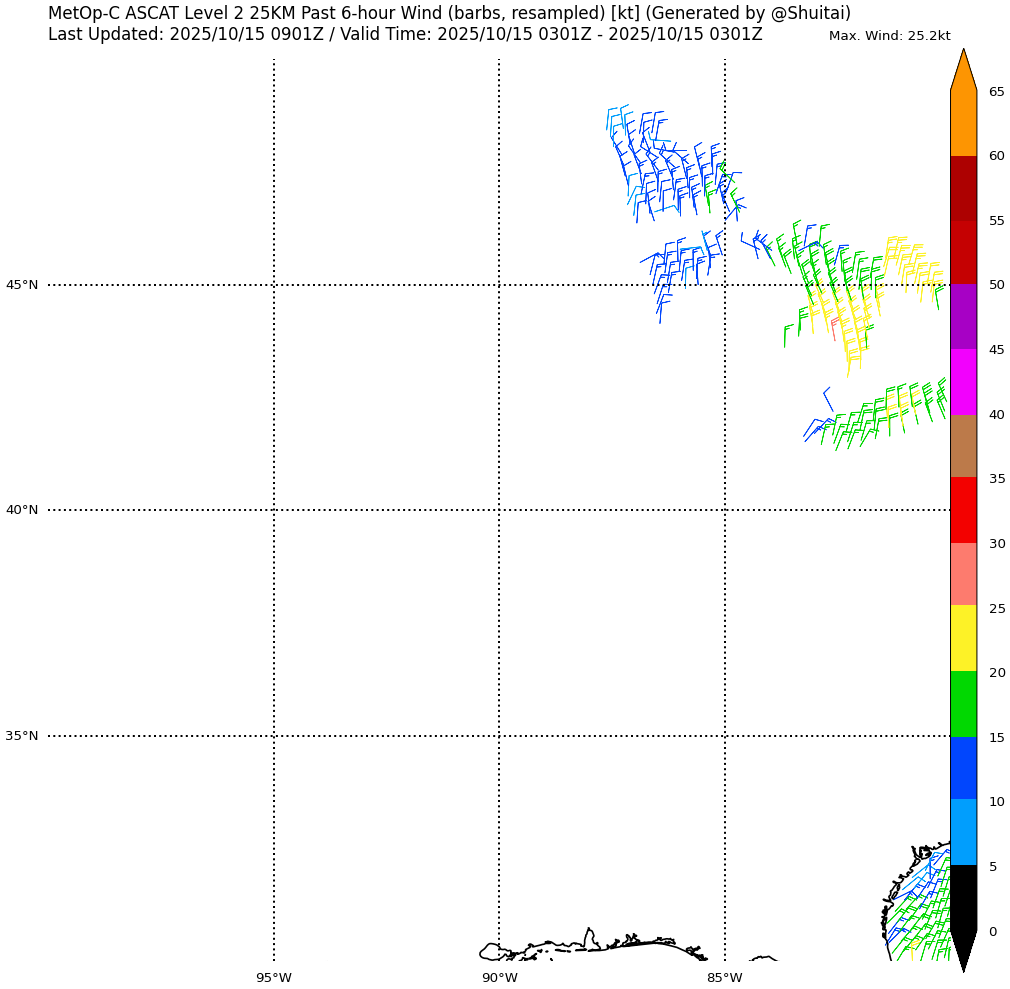Click the 90°W longitude axis label
The width and height of the screenshot is (1010, 989).
(x=499, y=978)
